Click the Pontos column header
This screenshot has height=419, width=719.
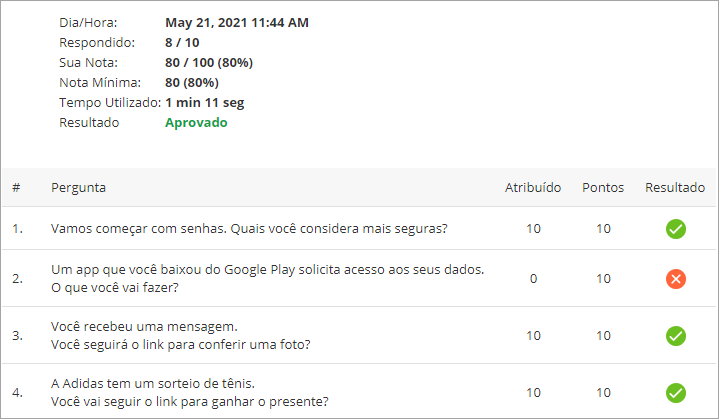tap(603, 188)
